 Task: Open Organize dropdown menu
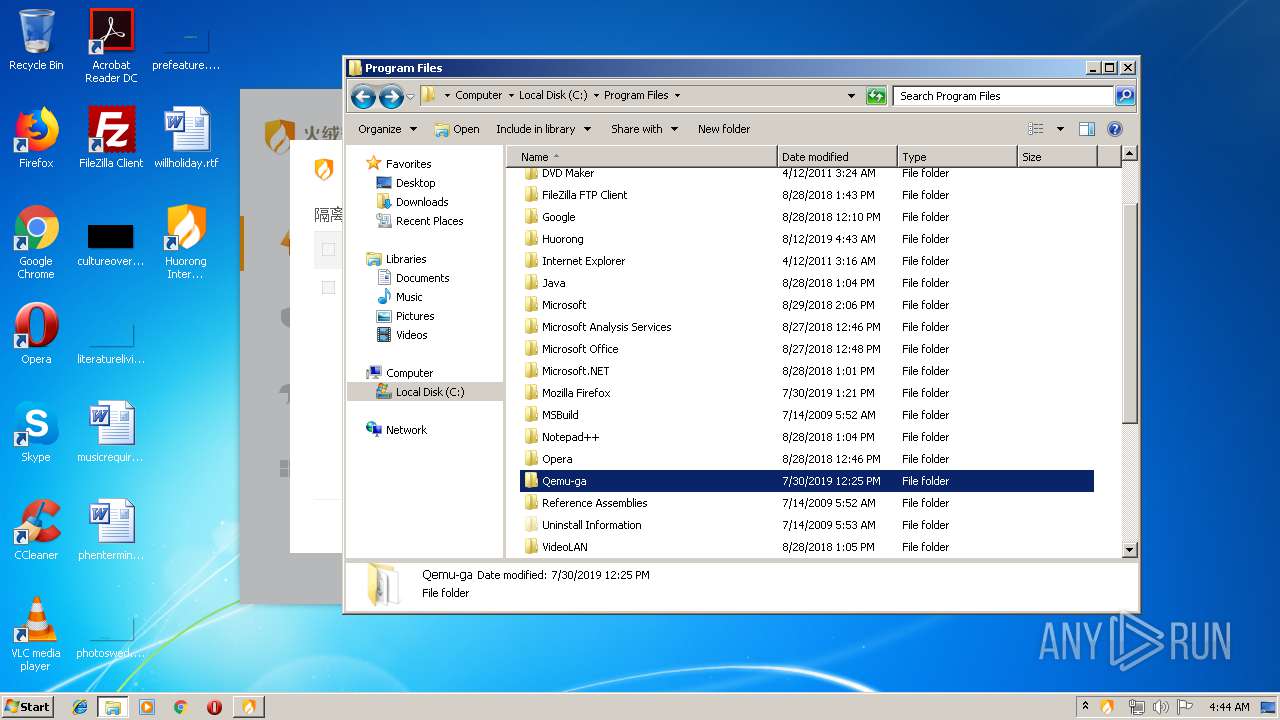[x=387, y=129]
